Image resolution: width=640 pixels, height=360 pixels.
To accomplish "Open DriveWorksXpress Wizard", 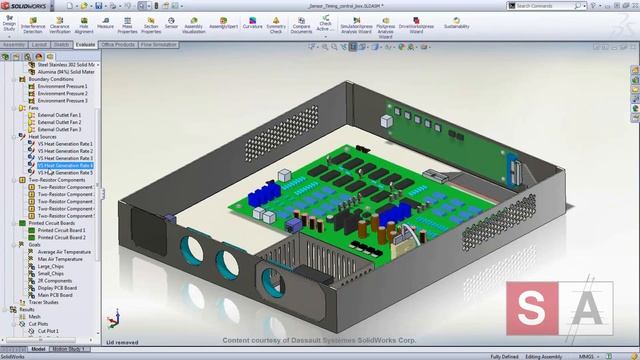I will [x=416, y=25].
